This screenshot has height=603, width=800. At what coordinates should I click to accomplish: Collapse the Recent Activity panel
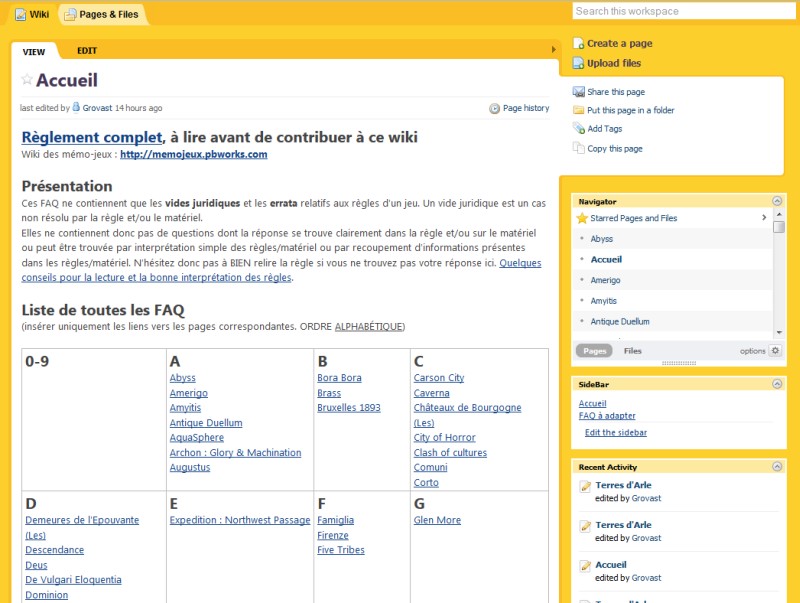click(777, 467)
